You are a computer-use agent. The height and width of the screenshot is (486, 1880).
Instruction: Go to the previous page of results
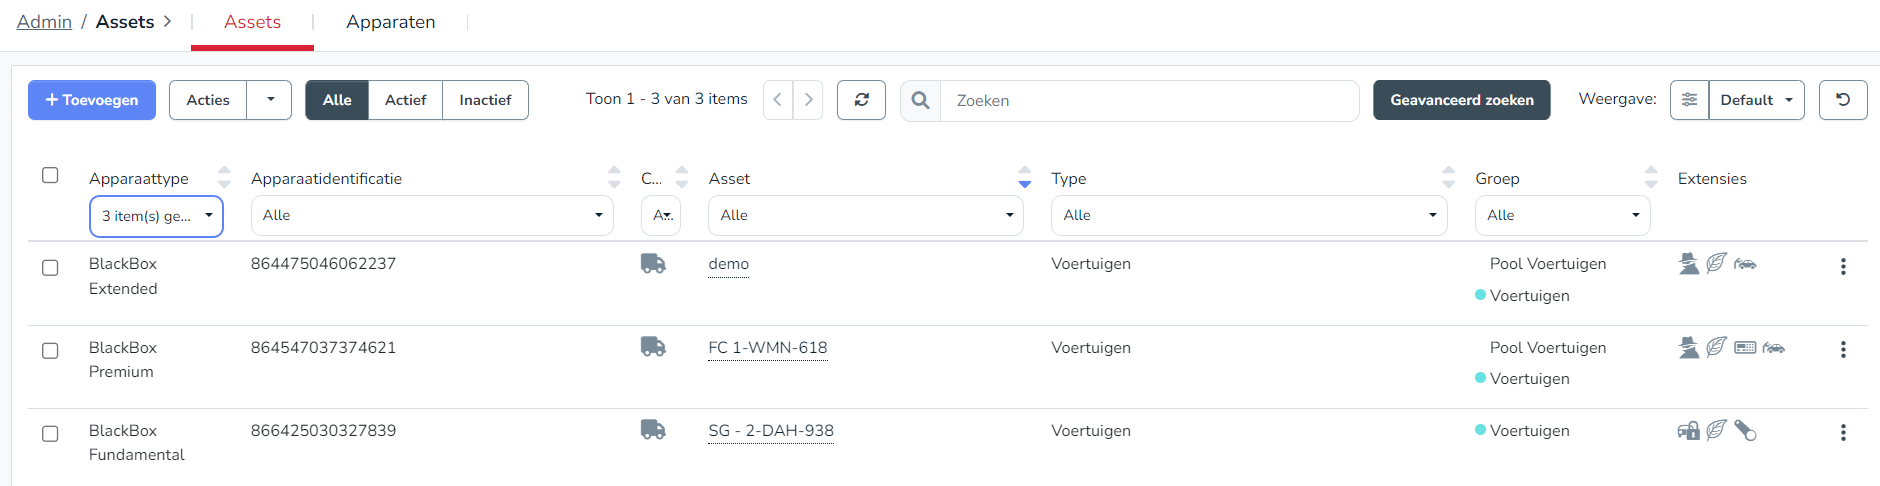pyautogui.click(x=778, y=100)
